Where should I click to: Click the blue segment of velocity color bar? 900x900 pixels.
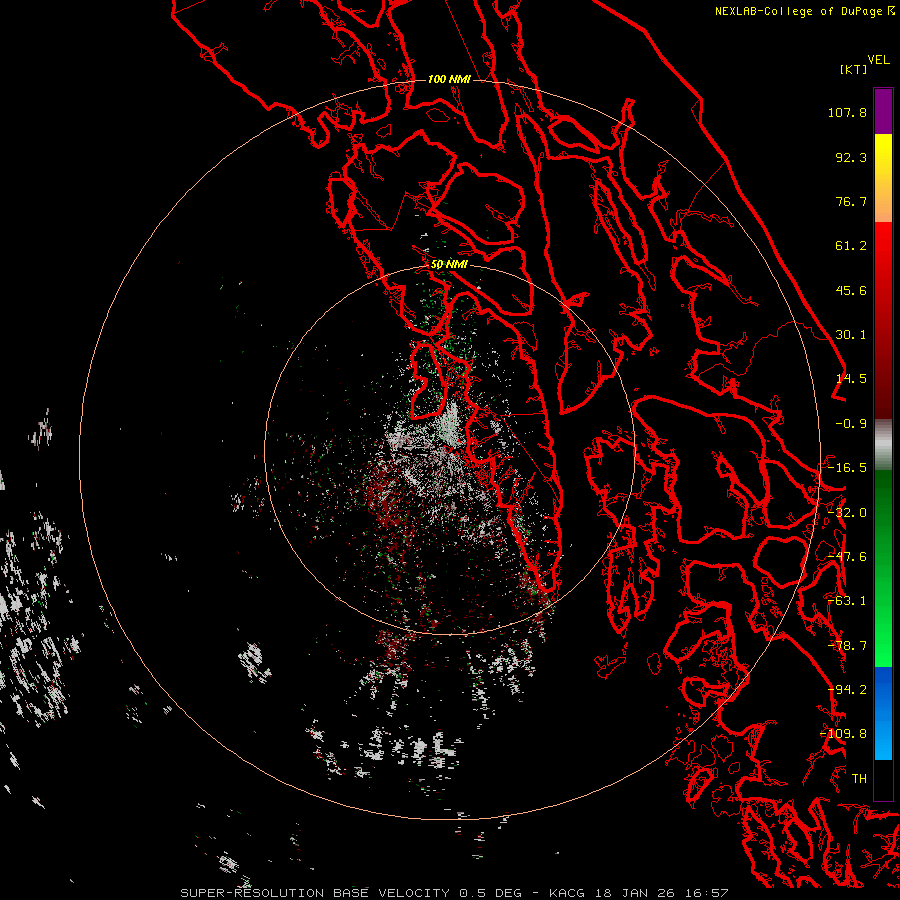(883, 713)
